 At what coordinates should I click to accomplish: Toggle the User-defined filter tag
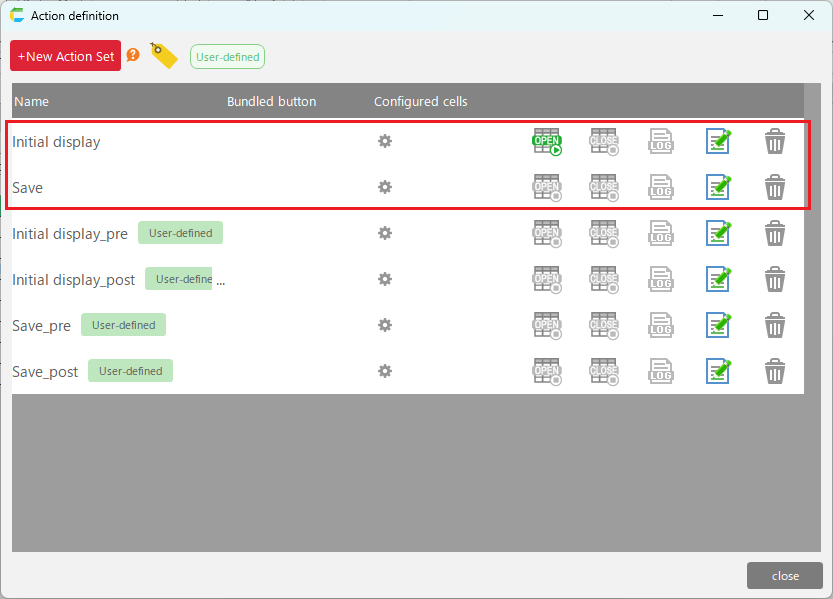(227, 57)
